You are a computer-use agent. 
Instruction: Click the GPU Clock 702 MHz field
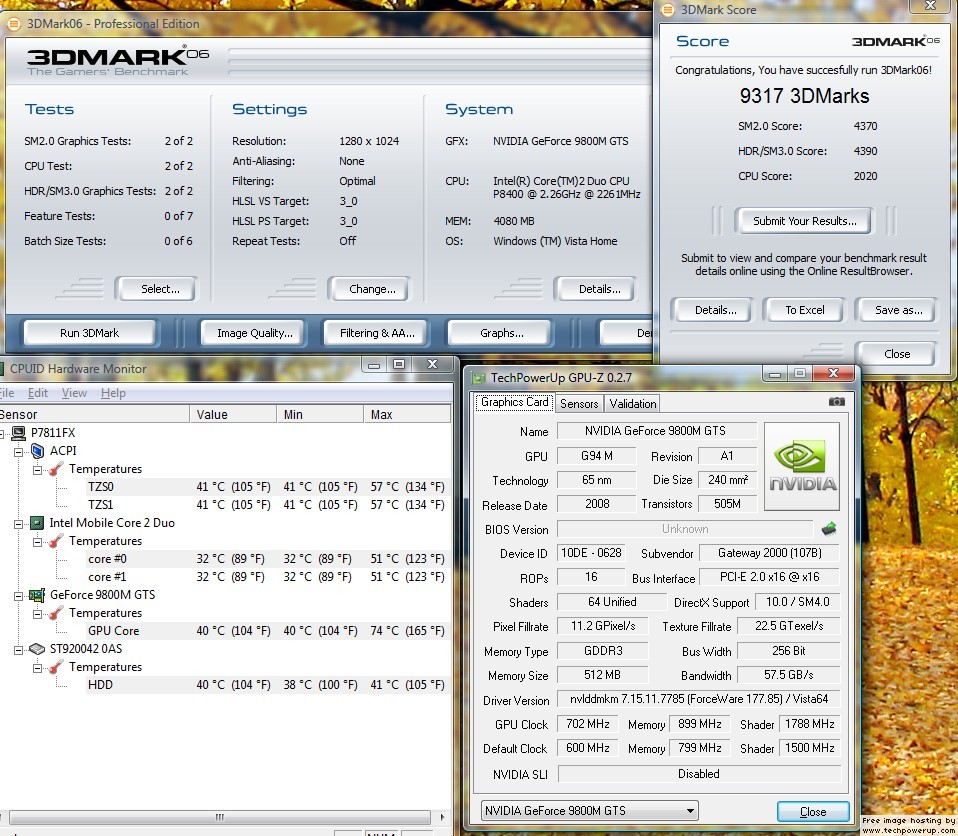pos(587,724)
